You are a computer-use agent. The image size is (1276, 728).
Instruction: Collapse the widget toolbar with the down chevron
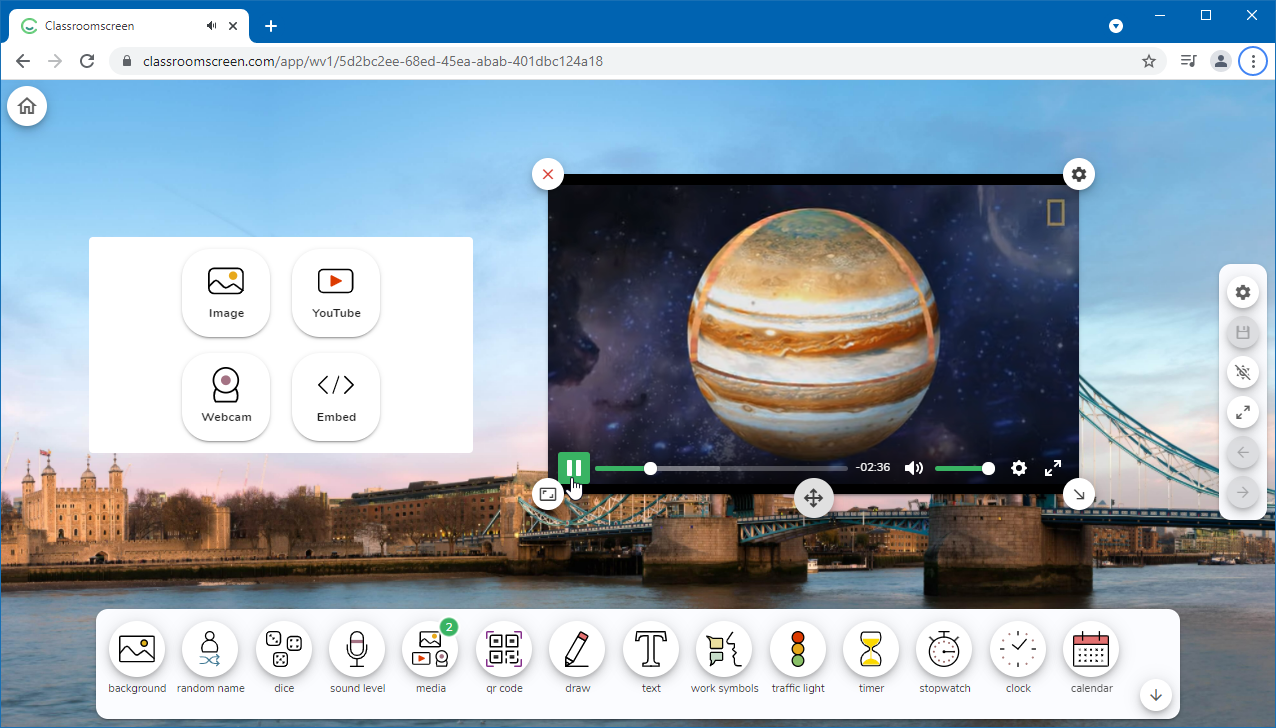coord(1155,695)
